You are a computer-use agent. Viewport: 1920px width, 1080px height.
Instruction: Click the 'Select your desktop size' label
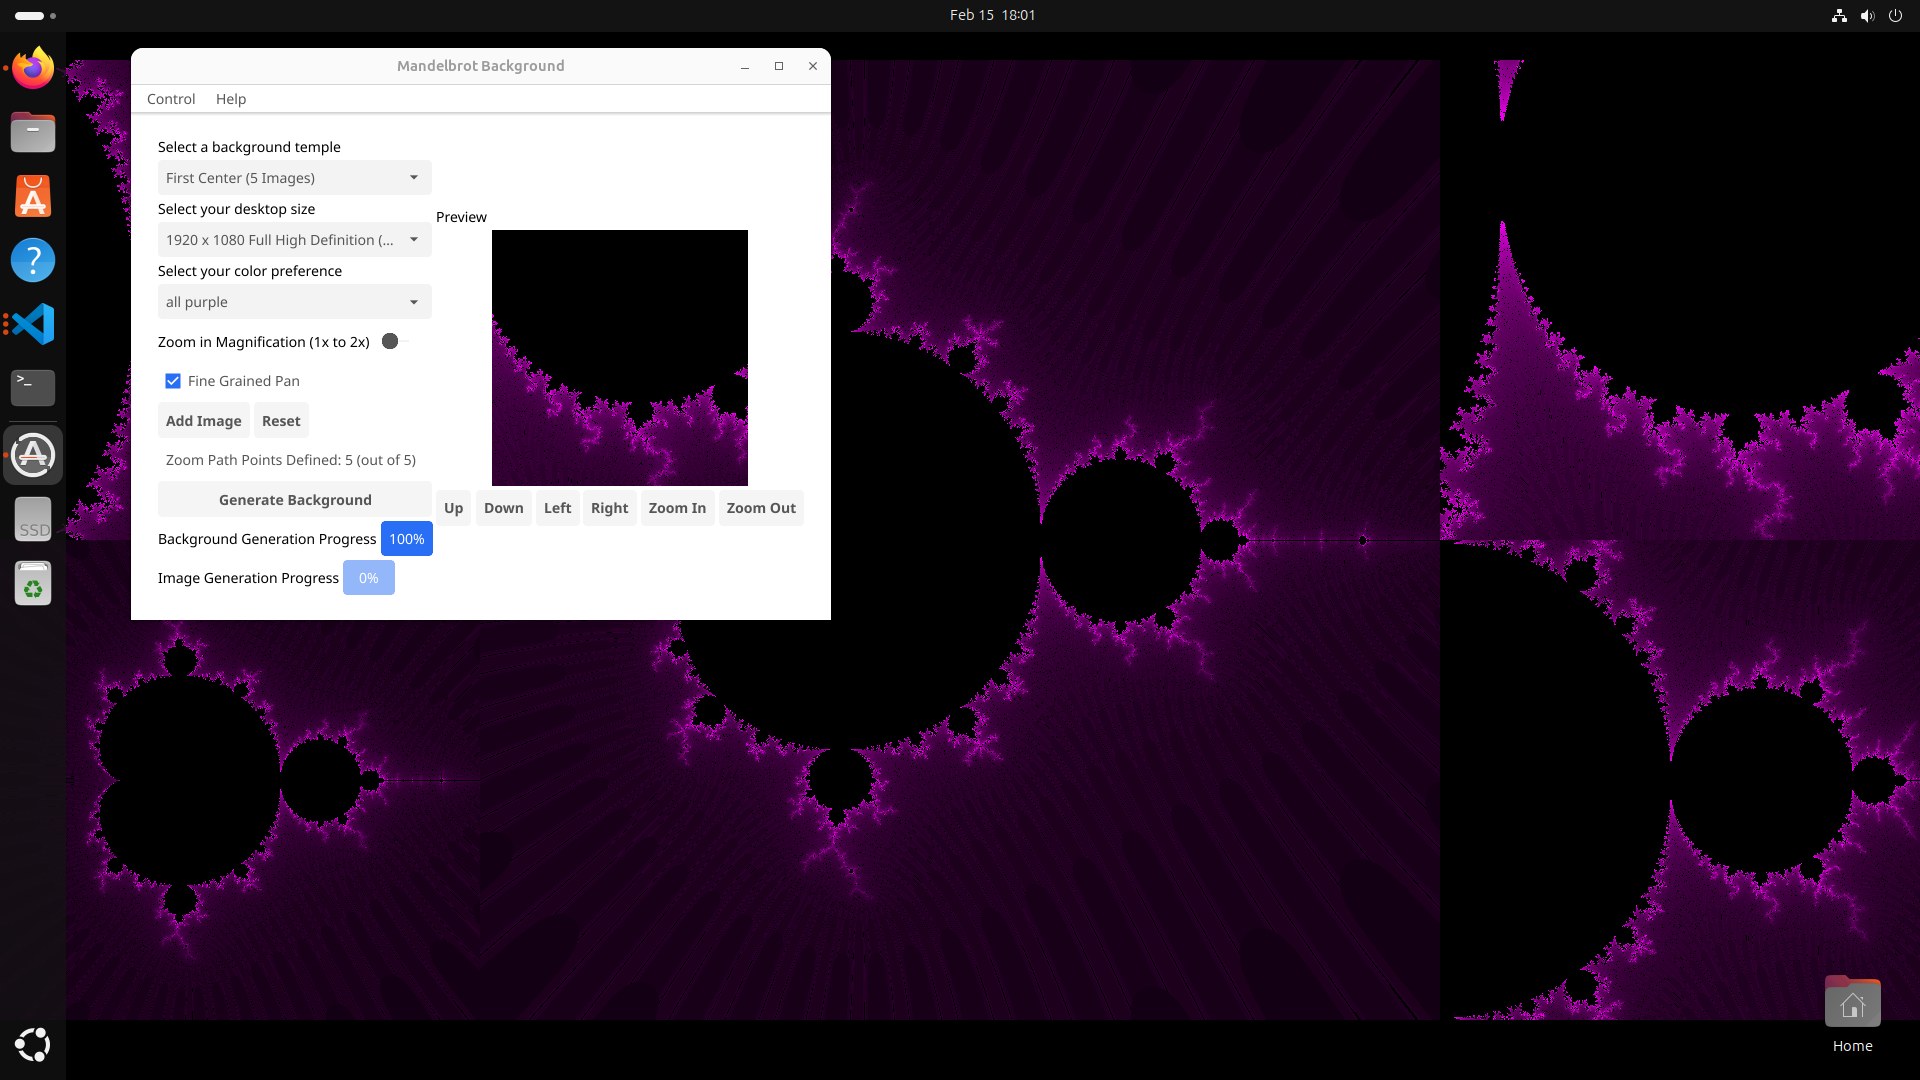(236, 209)
